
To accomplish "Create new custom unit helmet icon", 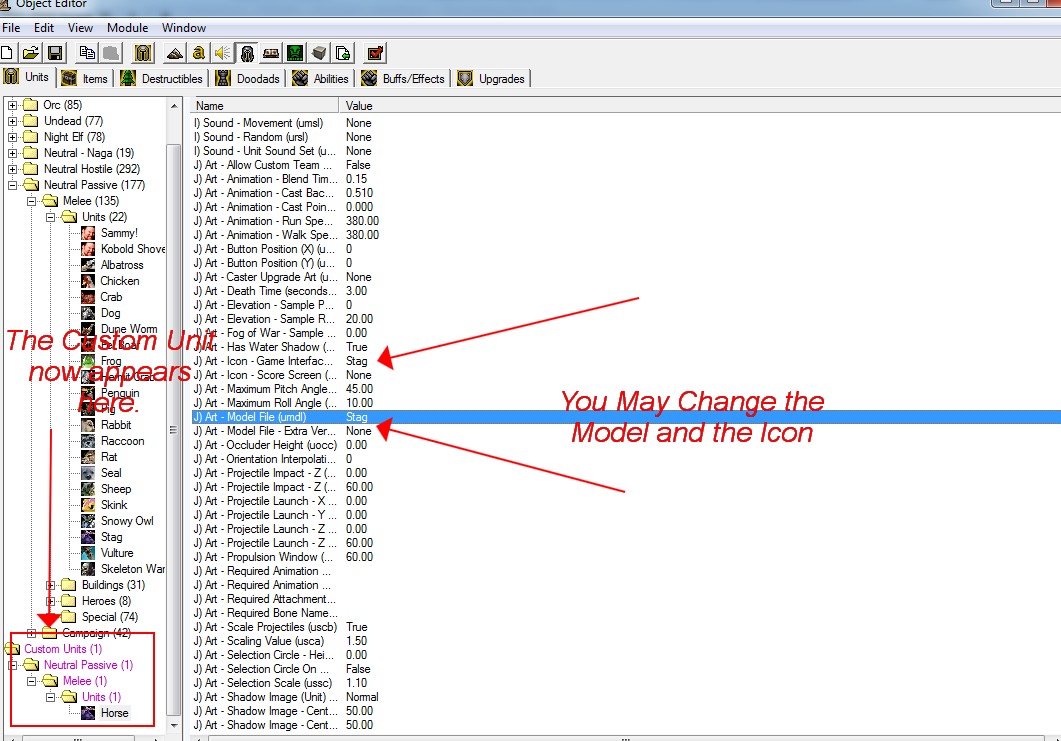I will (x=143, y=53).
